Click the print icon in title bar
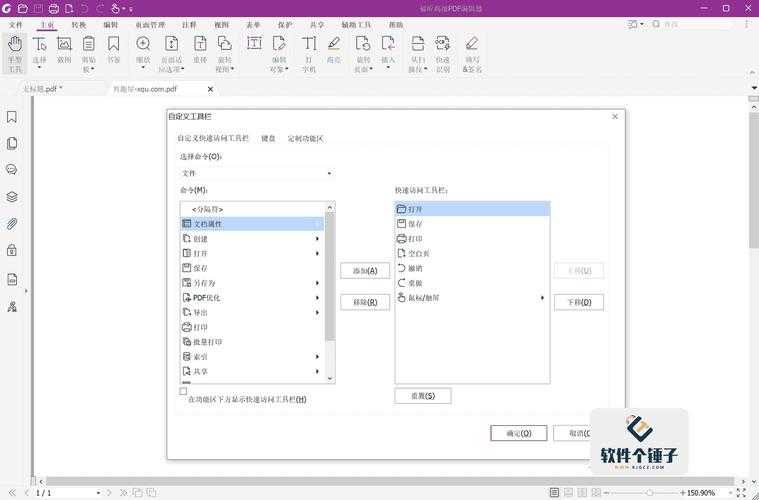759x500 pixels. (52, 8)
